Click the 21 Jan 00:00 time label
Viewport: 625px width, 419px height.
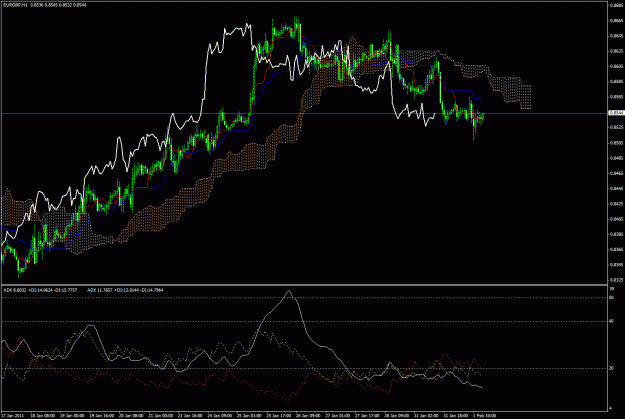pos(161,415)
